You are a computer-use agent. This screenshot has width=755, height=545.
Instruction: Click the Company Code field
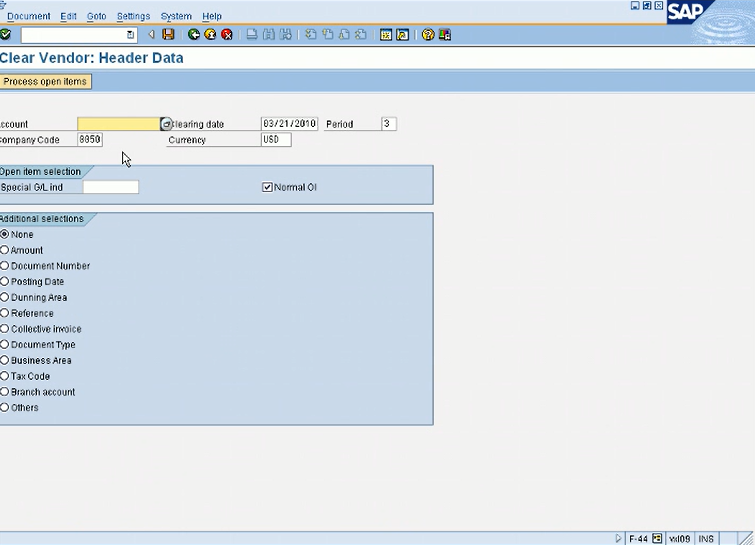click(90, 140)
